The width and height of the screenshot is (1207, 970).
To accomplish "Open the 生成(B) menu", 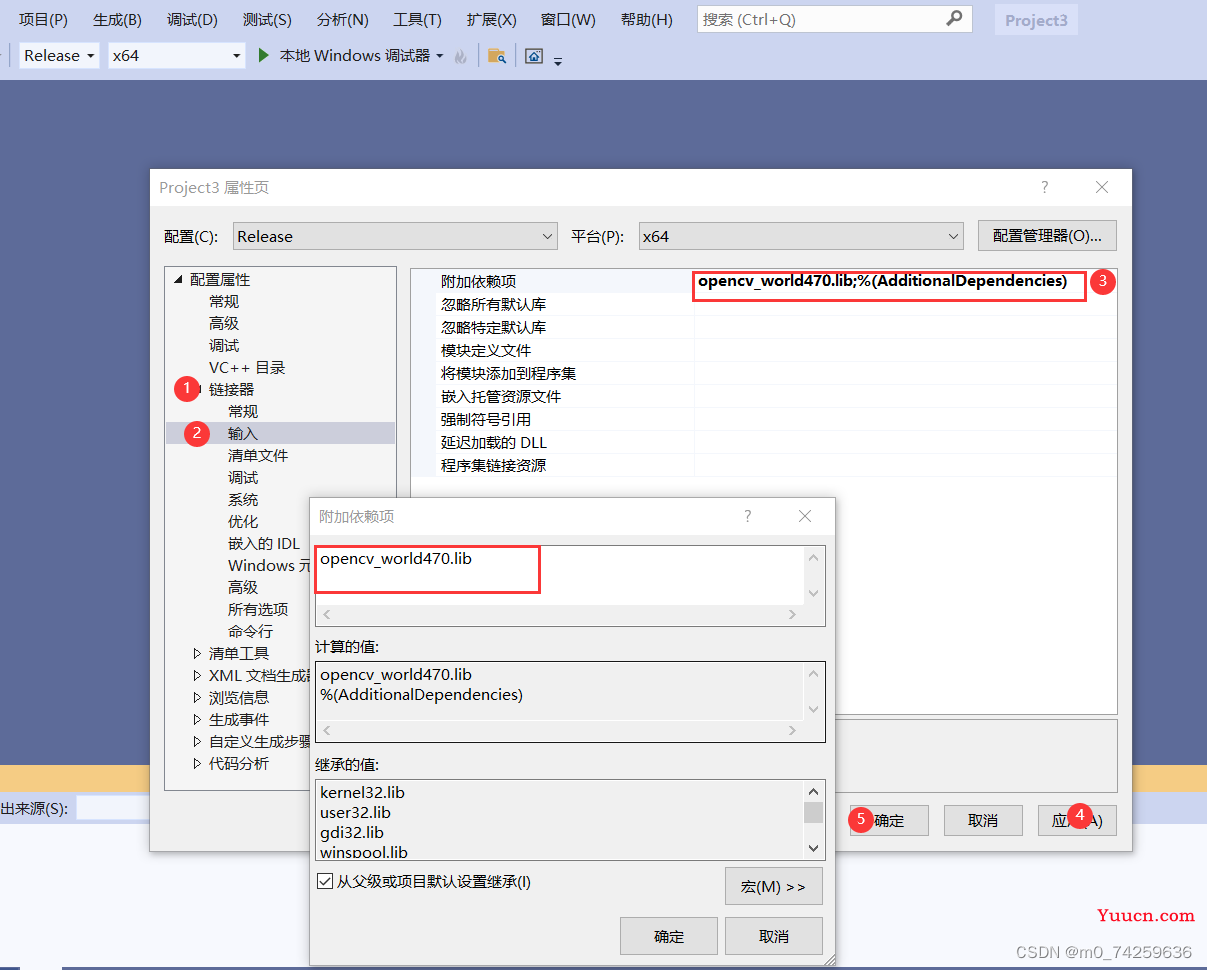I will (117, 20).
